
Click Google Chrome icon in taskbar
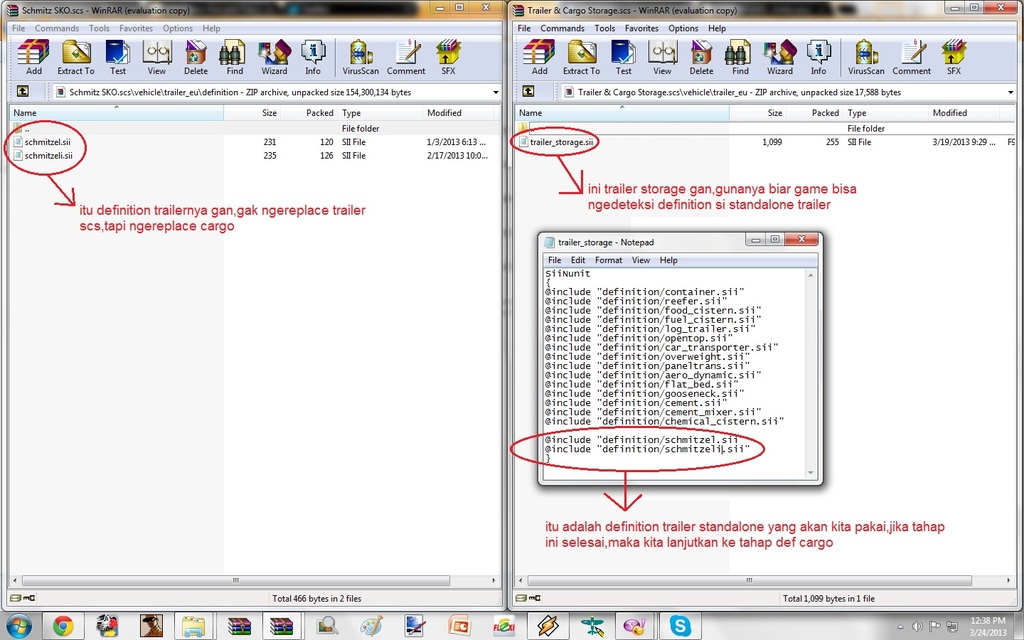[62, 626]
